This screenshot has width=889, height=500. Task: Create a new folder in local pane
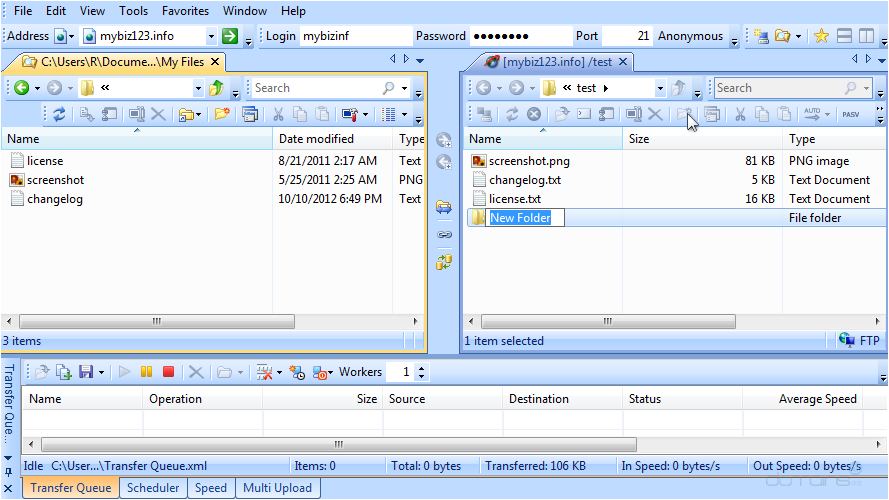click(222, 115)
